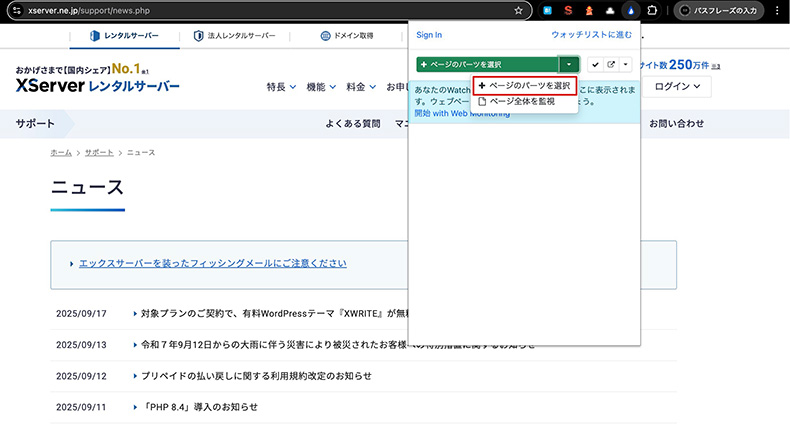Click the bookmark star in the address bar
The width and height of the screenshot is (790, 430).
[518, 10]
